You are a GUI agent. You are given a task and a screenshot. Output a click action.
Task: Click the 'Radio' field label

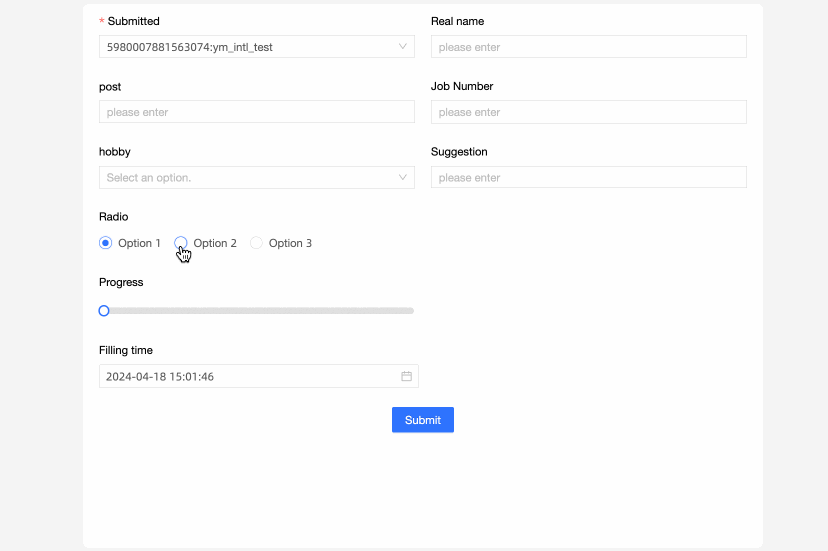(x=114, y=217)
